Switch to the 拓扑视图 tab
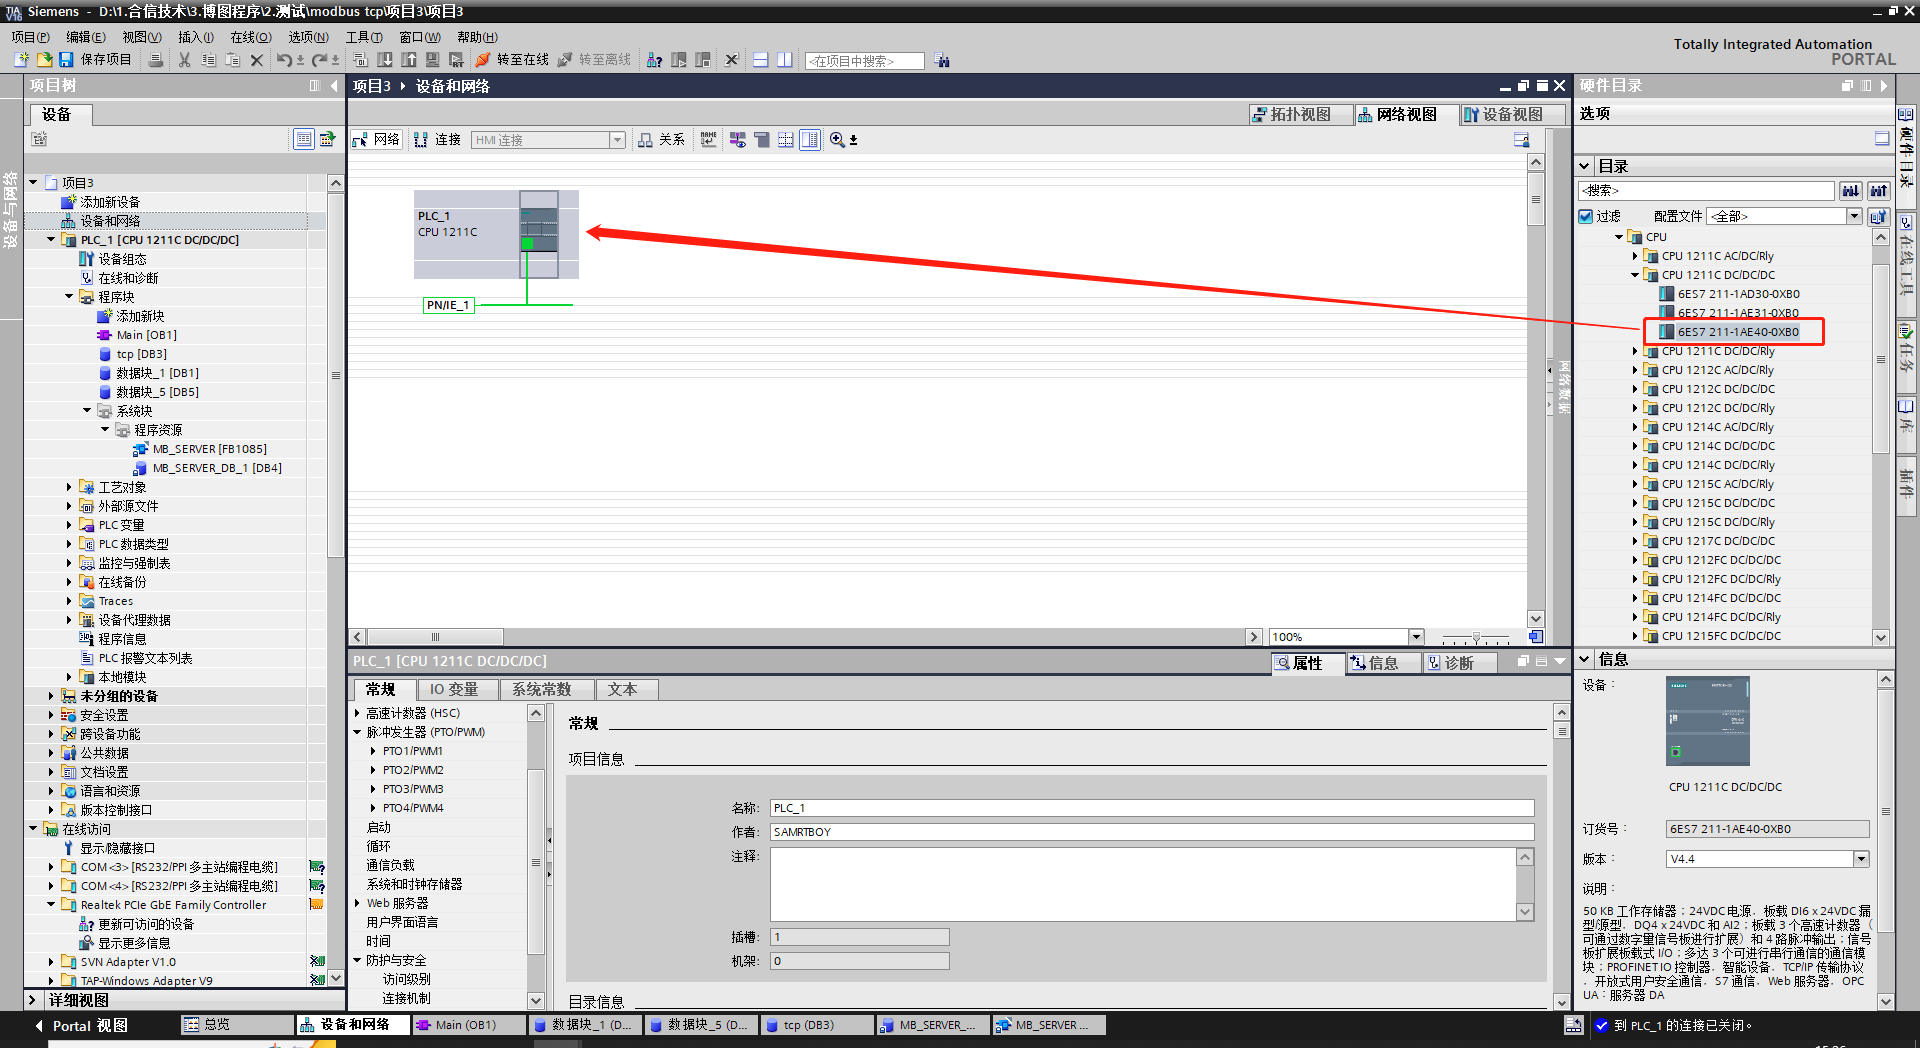This screenshot has width=1920, height=1048. [x=1299, y=114]
